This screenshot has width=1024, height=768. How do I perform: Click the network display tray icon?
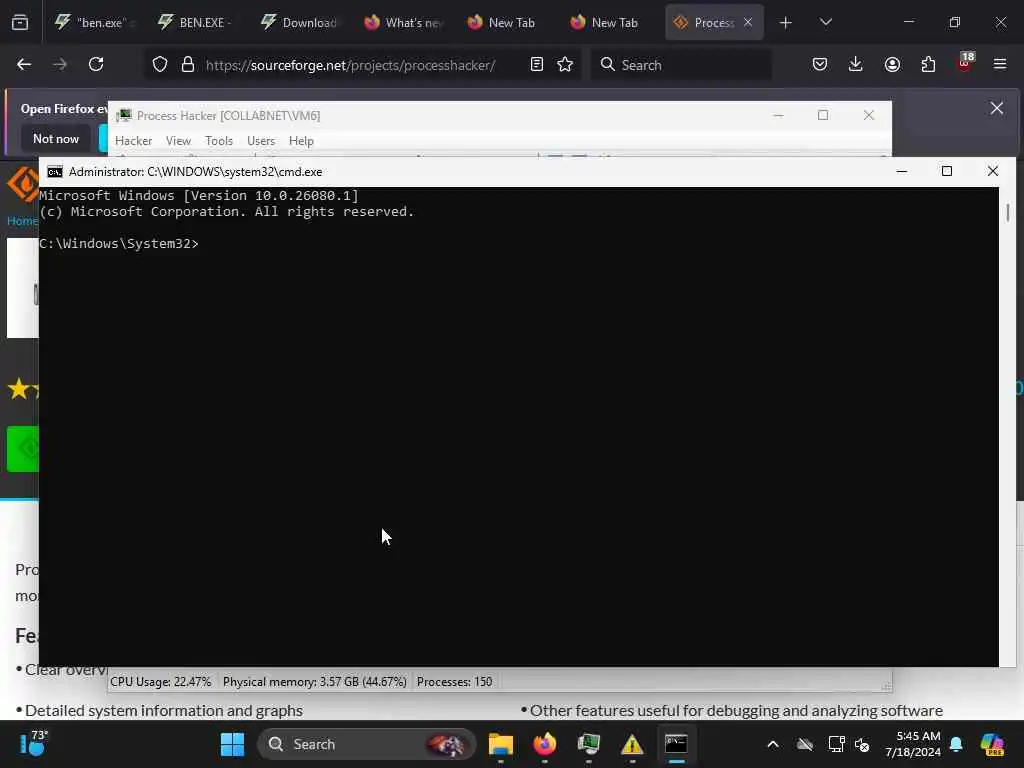[x=835, y=744]
